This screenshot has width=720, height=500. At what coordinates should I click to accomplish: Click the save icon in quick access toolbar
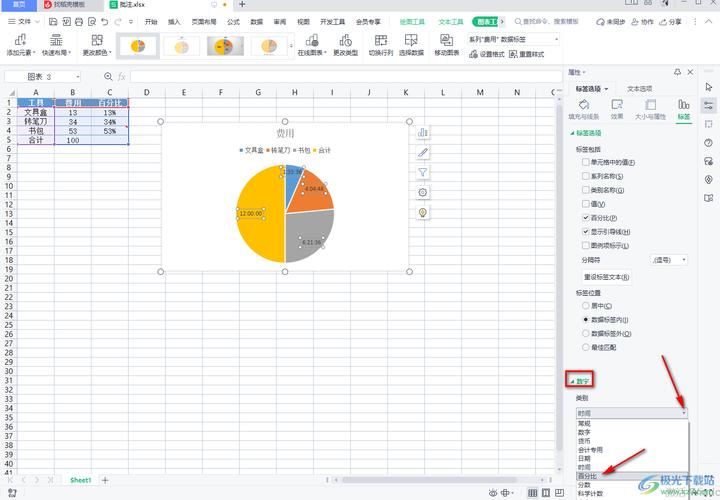[x=53, y=22]
